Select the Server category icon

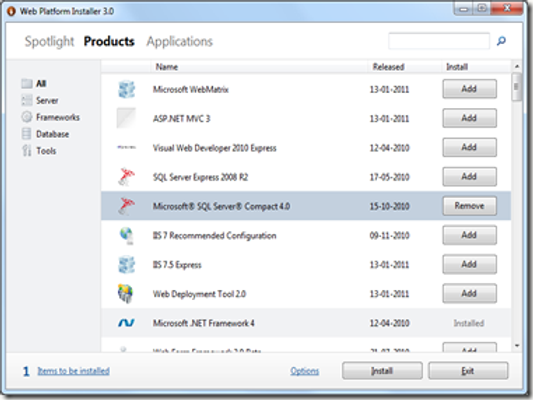[27, 100]
